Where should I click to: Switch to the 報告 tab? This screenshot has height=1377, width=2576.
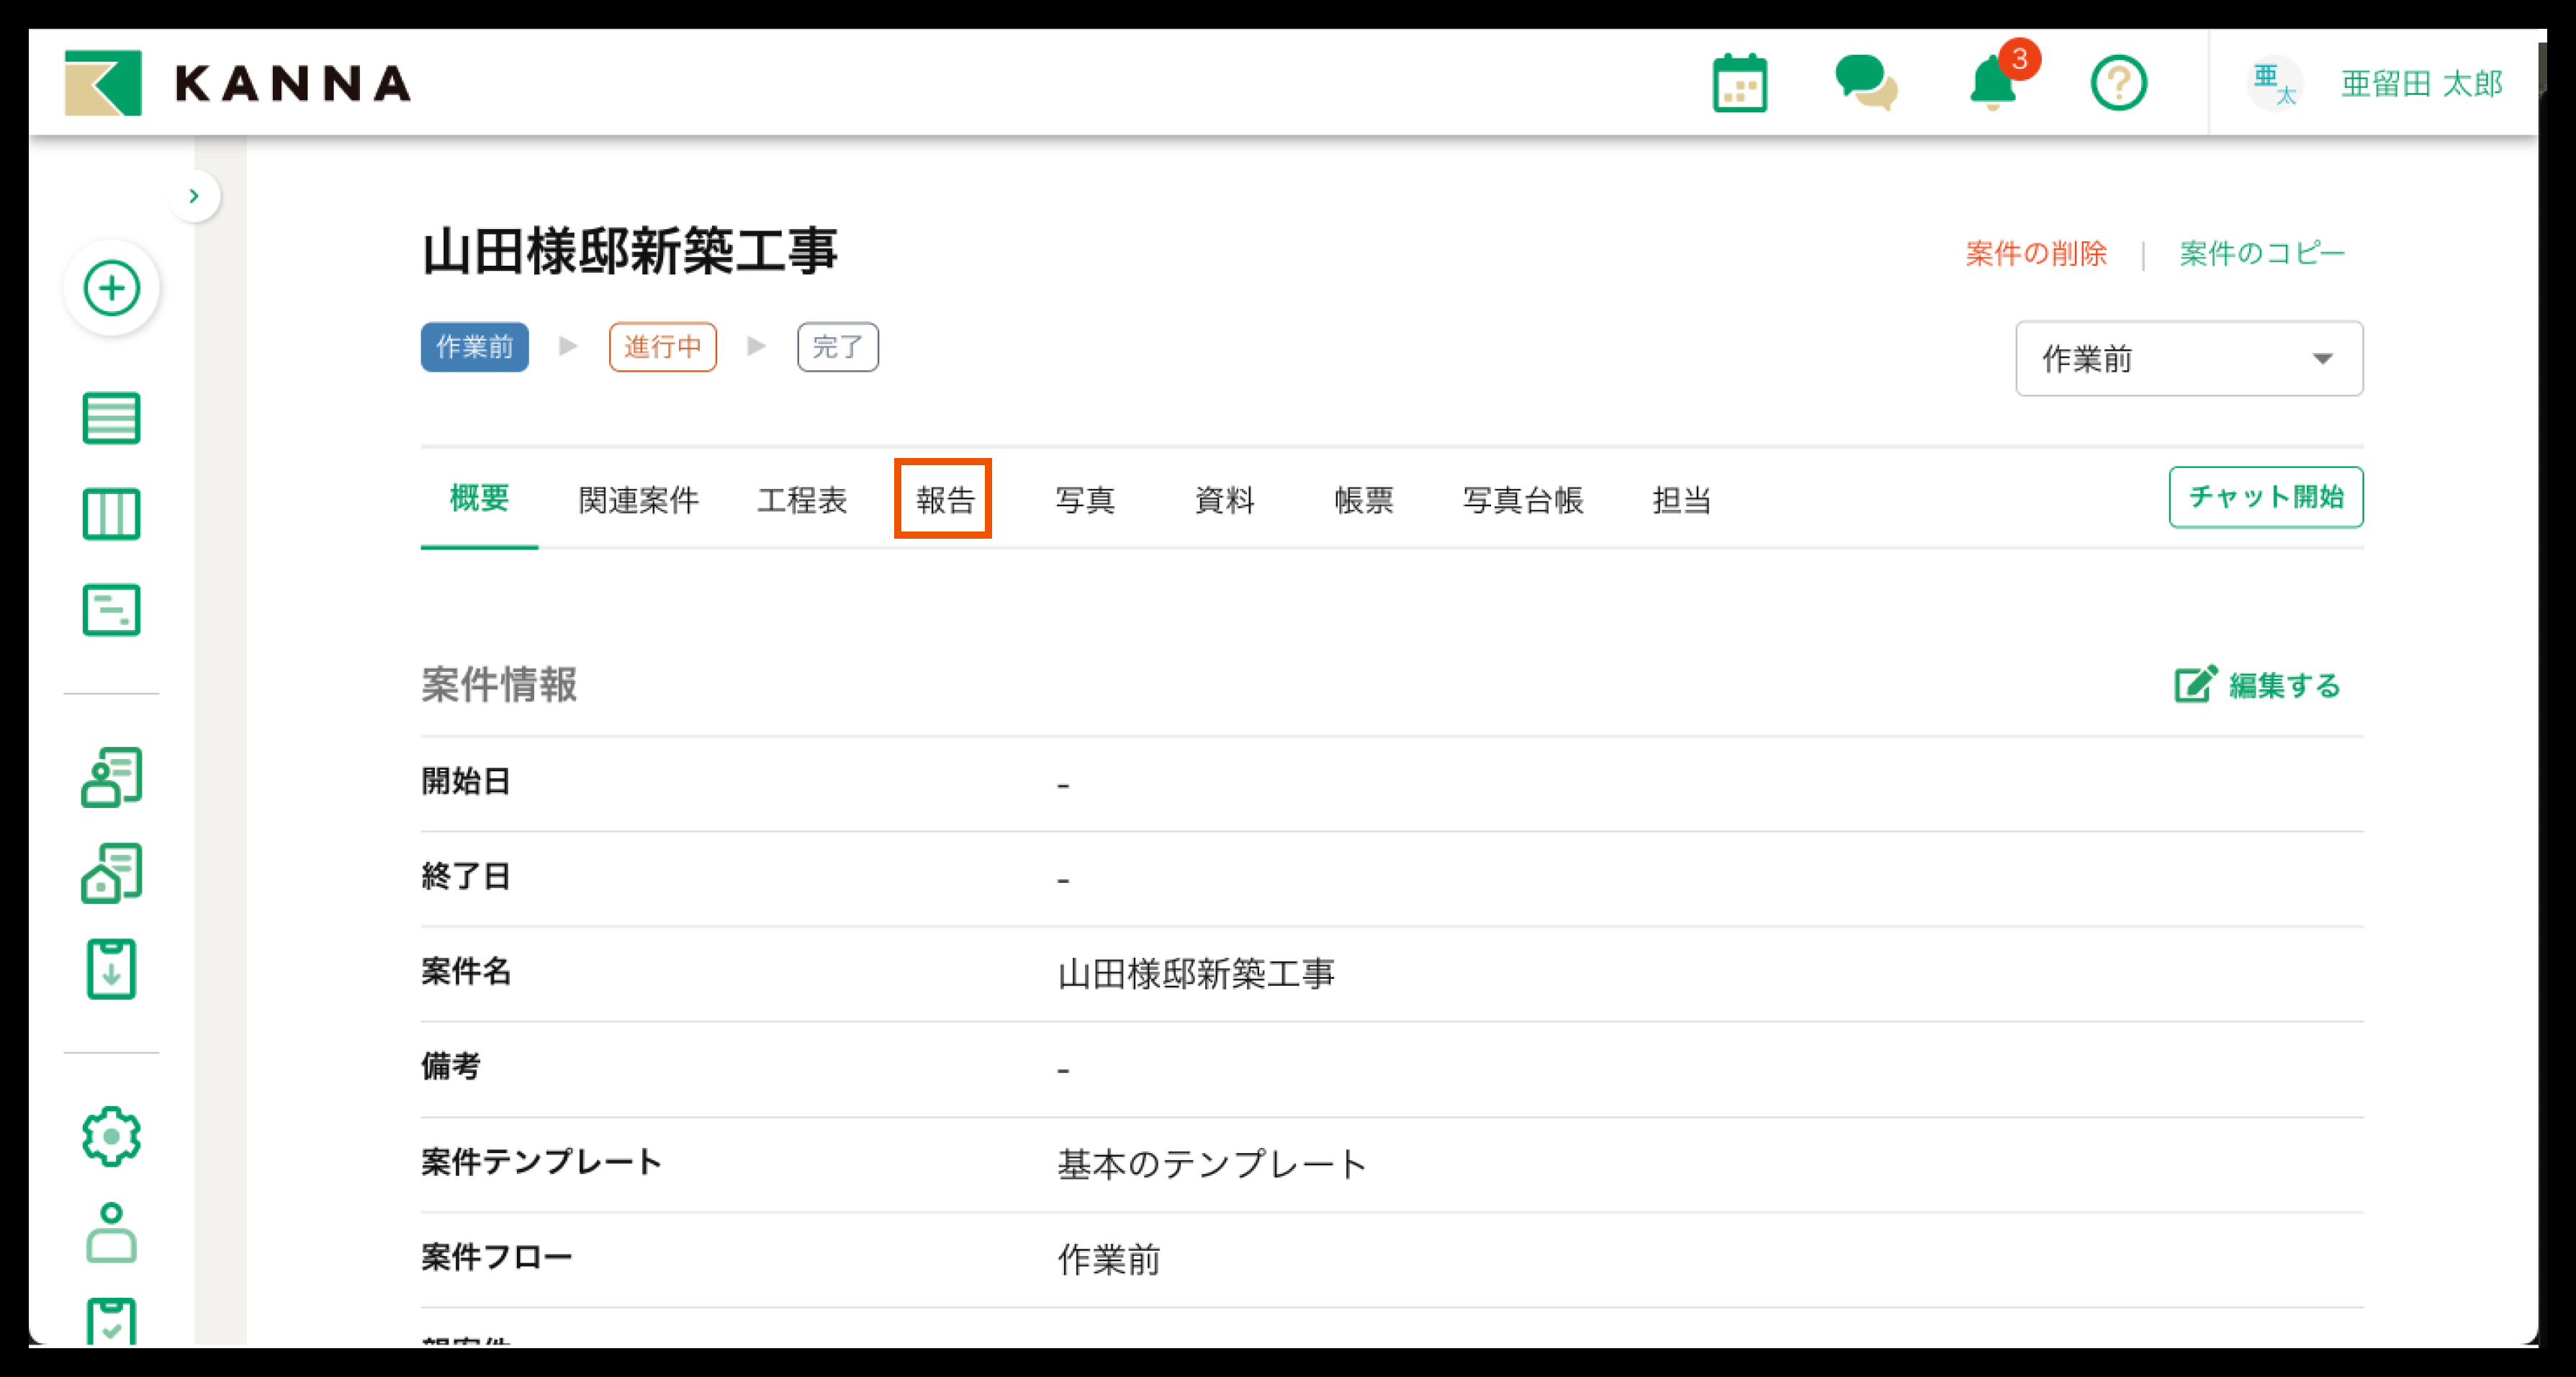click(944, 499)
